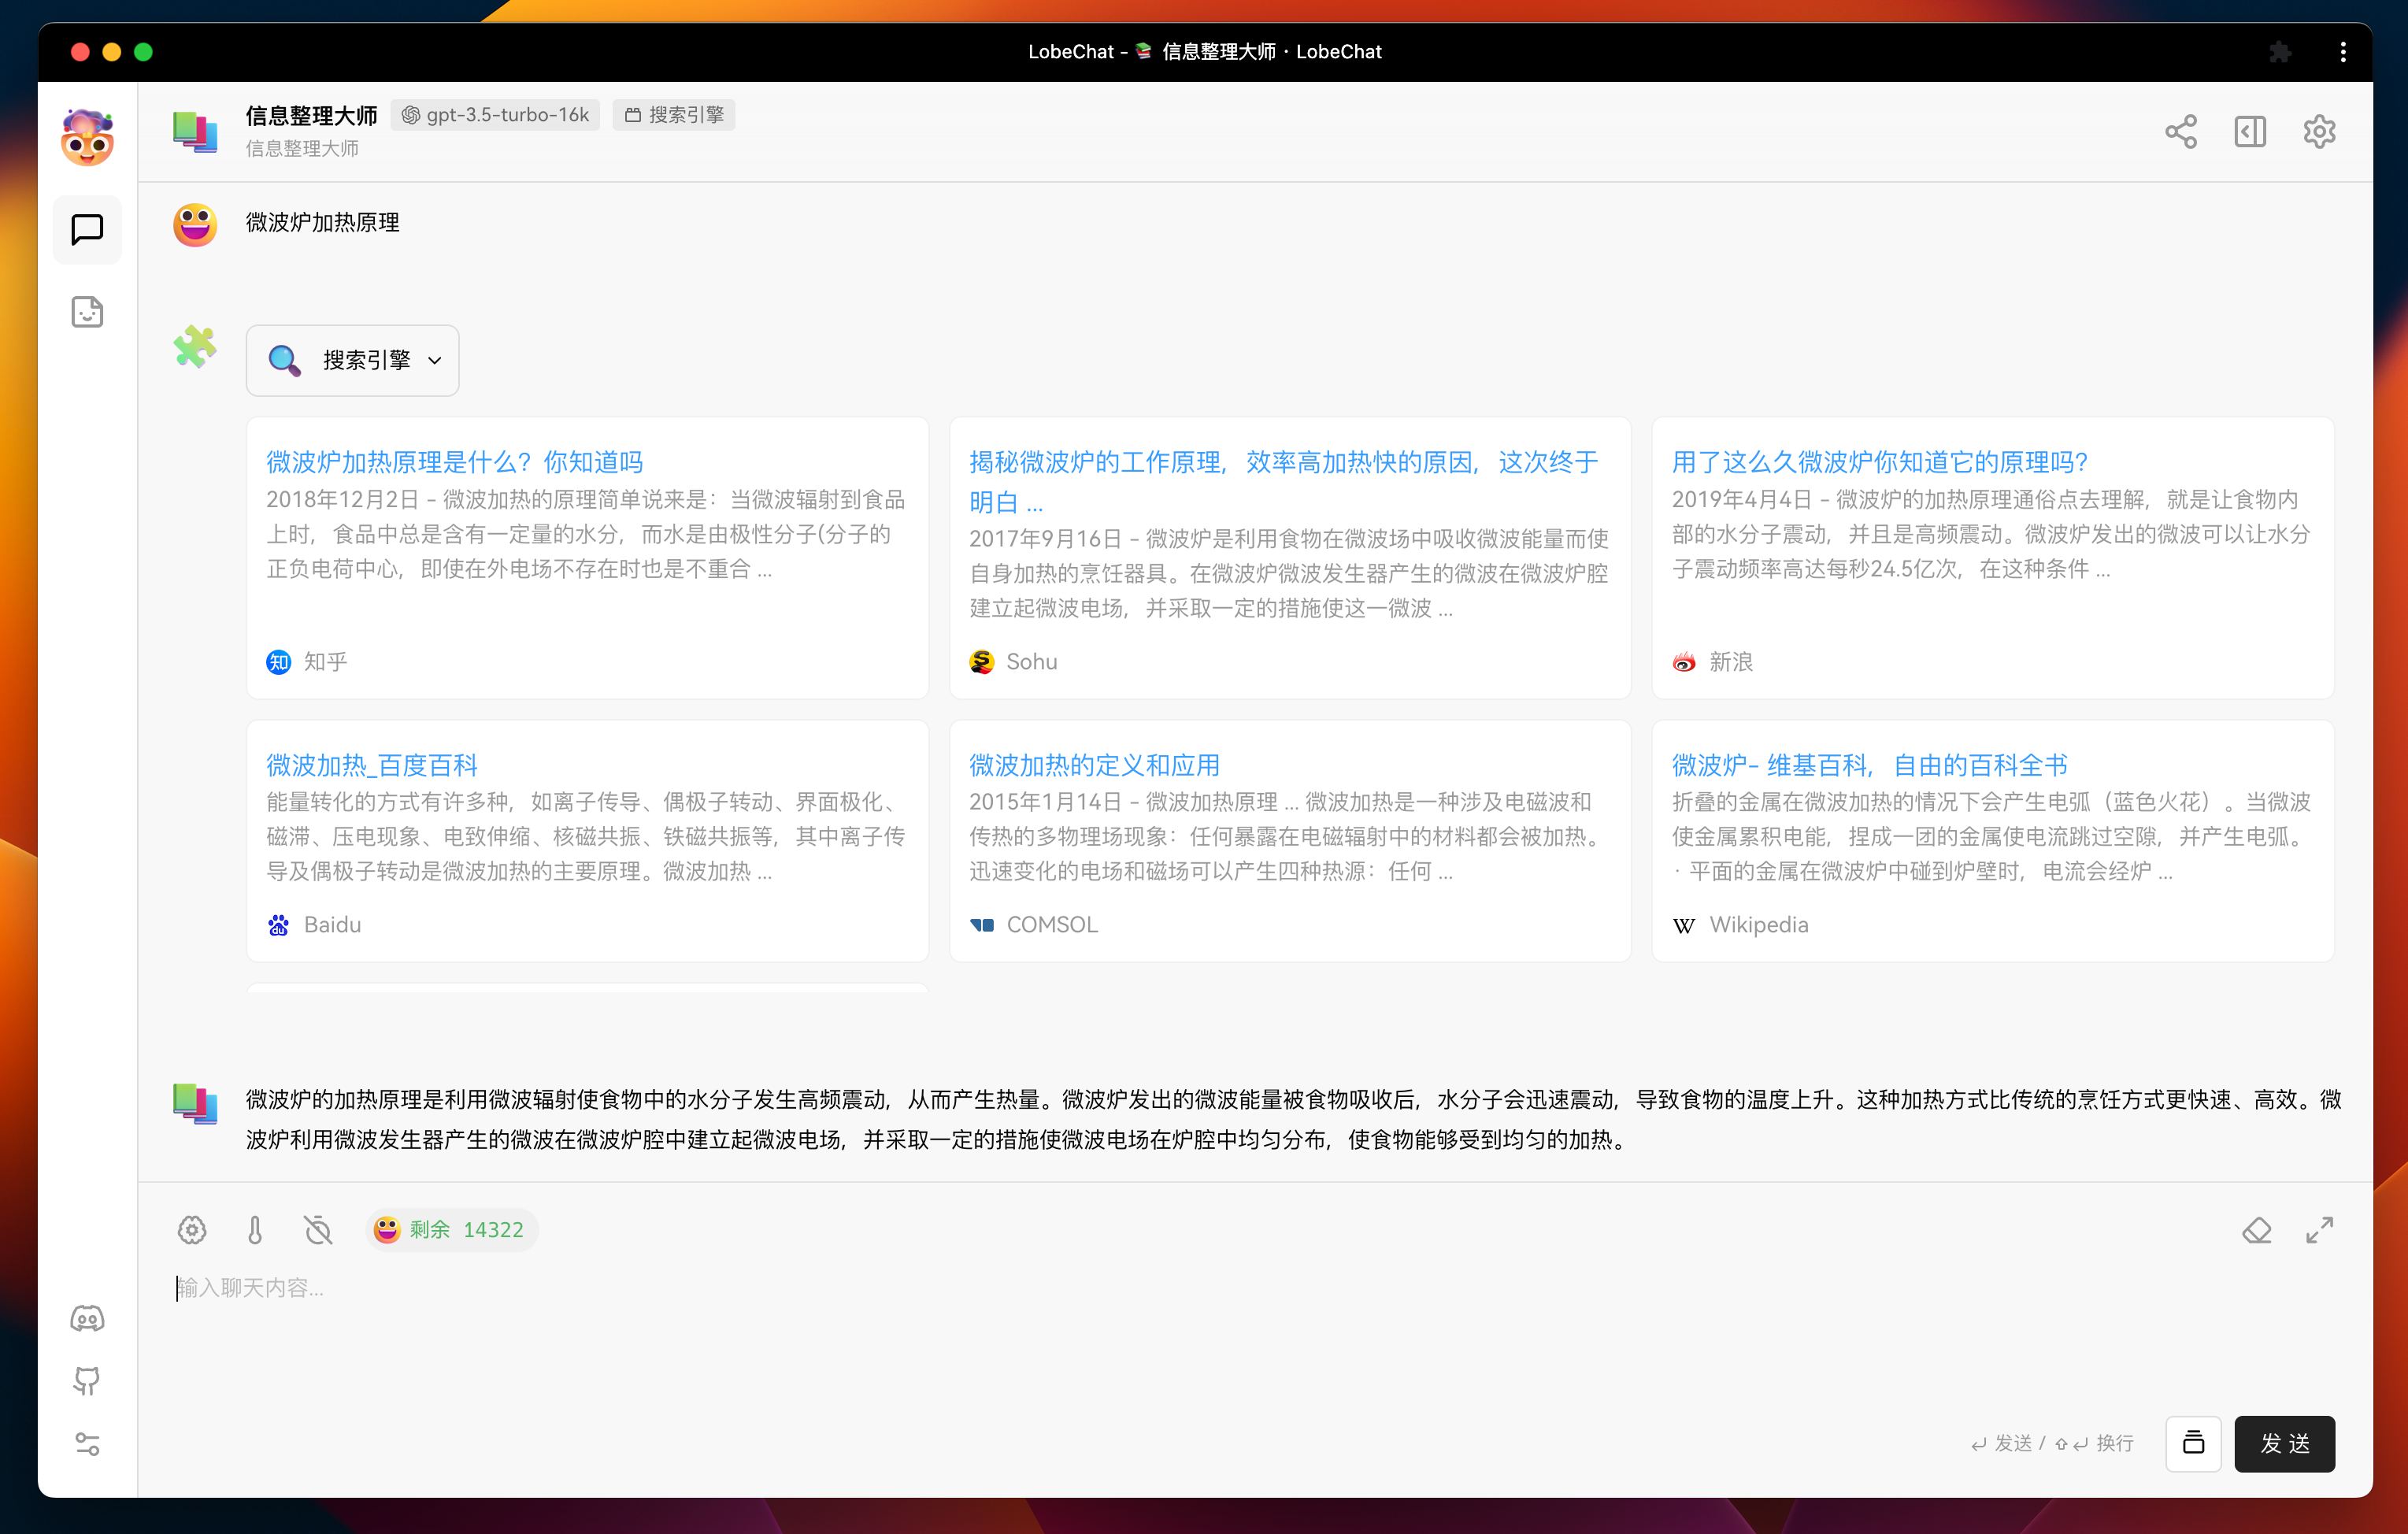The image size is (2408, 1534).
Task: Open the model settings icon in input toolbar
Action: (x=192, y=1230)
